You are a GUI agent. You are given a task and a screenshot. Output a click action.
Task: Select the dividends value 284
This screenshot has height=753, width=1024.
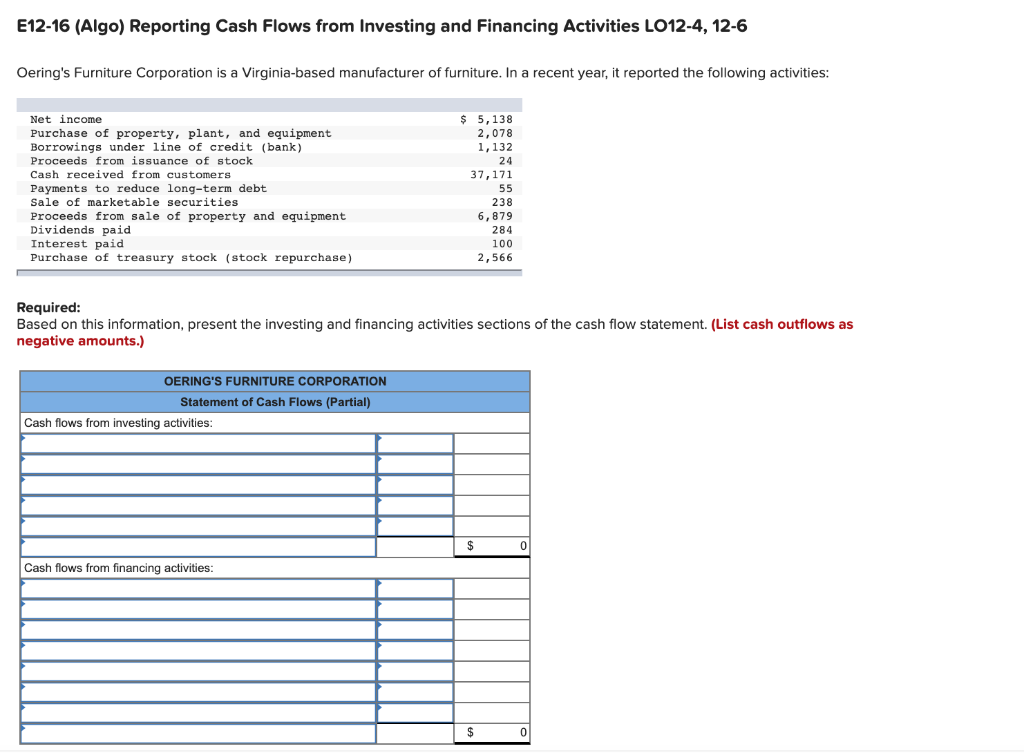point(502,230)
